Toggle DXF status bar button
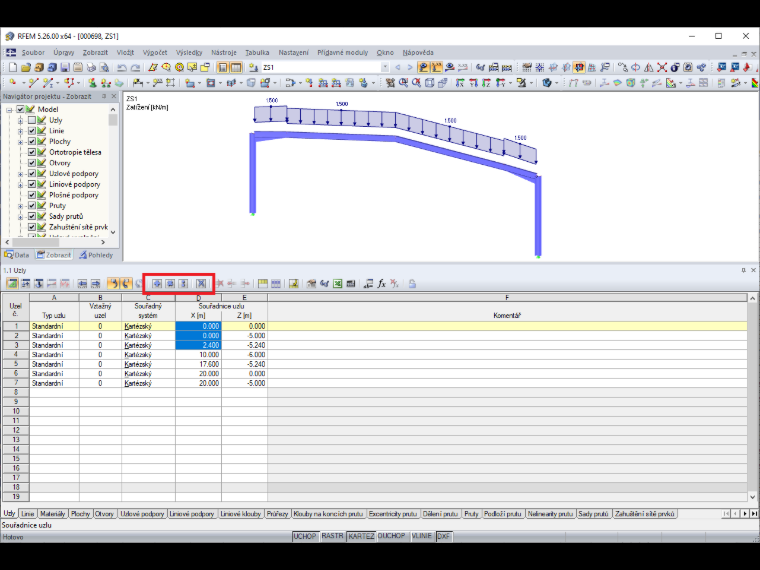The width and height of the screenshot is (760, 570). [443, 536]
